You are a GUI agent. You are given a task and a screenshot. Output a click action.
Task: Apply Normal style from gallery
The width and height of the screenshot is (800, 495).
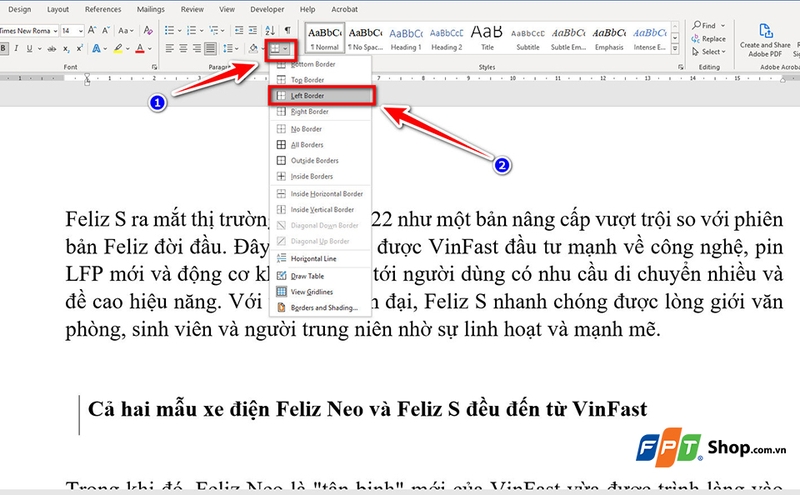point(325,38)
